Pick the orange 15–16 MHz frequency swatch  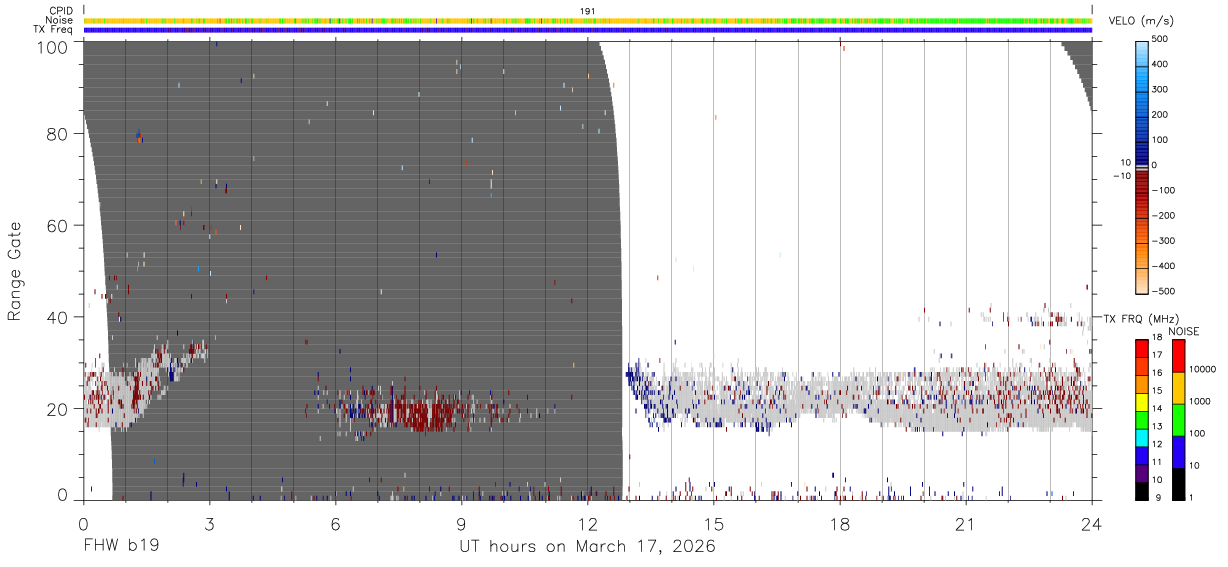[x=1142, y=384]
